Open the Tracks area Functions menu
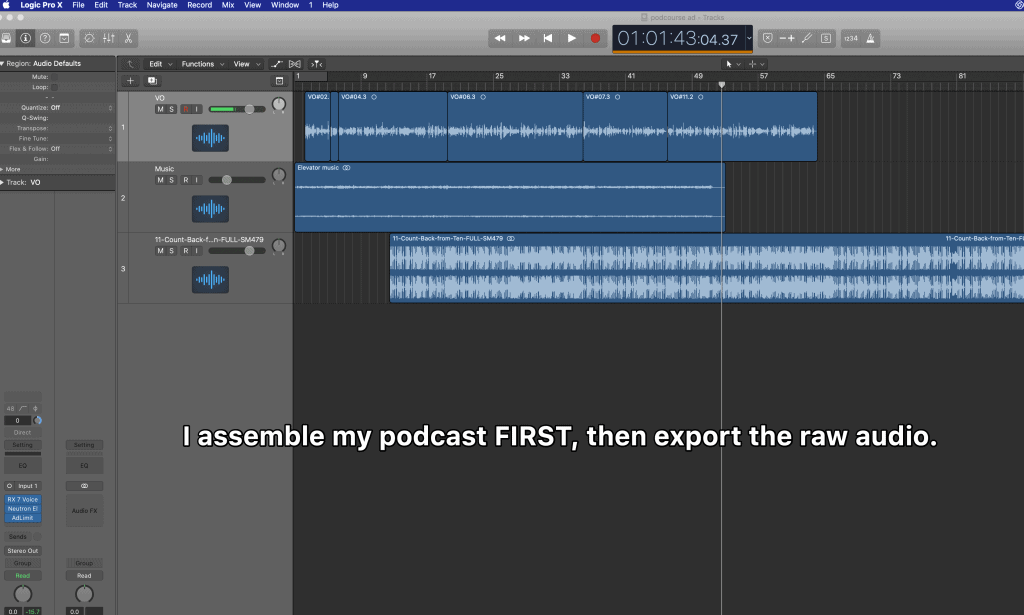Screen dimensions: 1024x615 point(202,64)
